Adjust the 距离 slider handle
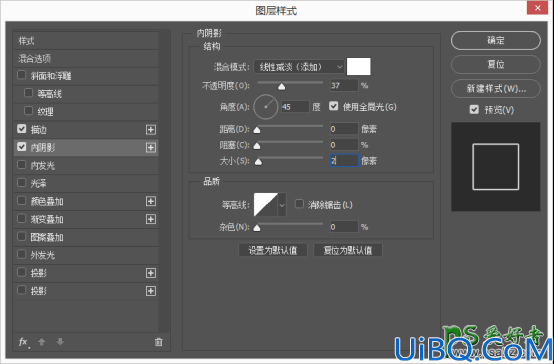This screenshot has width=554, height=364. (x=257, y=130)
